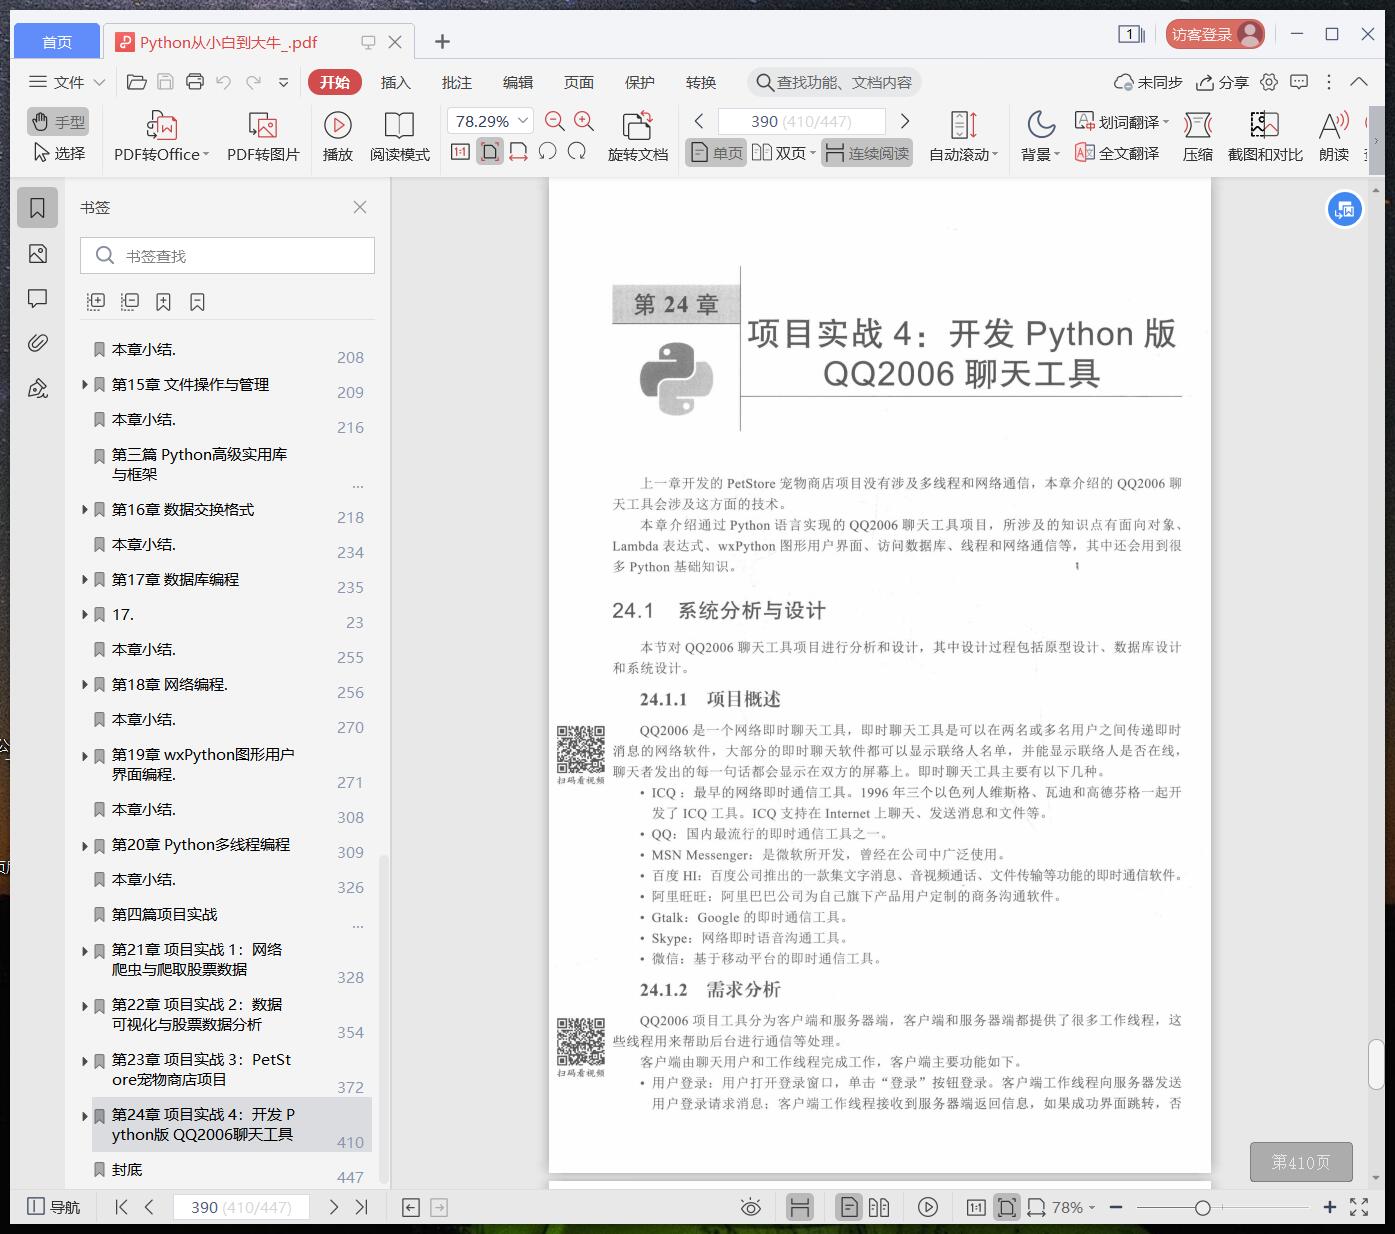Switch to 开始 ribbon tab
Screen dimensions: 1395x1234
click(x=334, y=82)
